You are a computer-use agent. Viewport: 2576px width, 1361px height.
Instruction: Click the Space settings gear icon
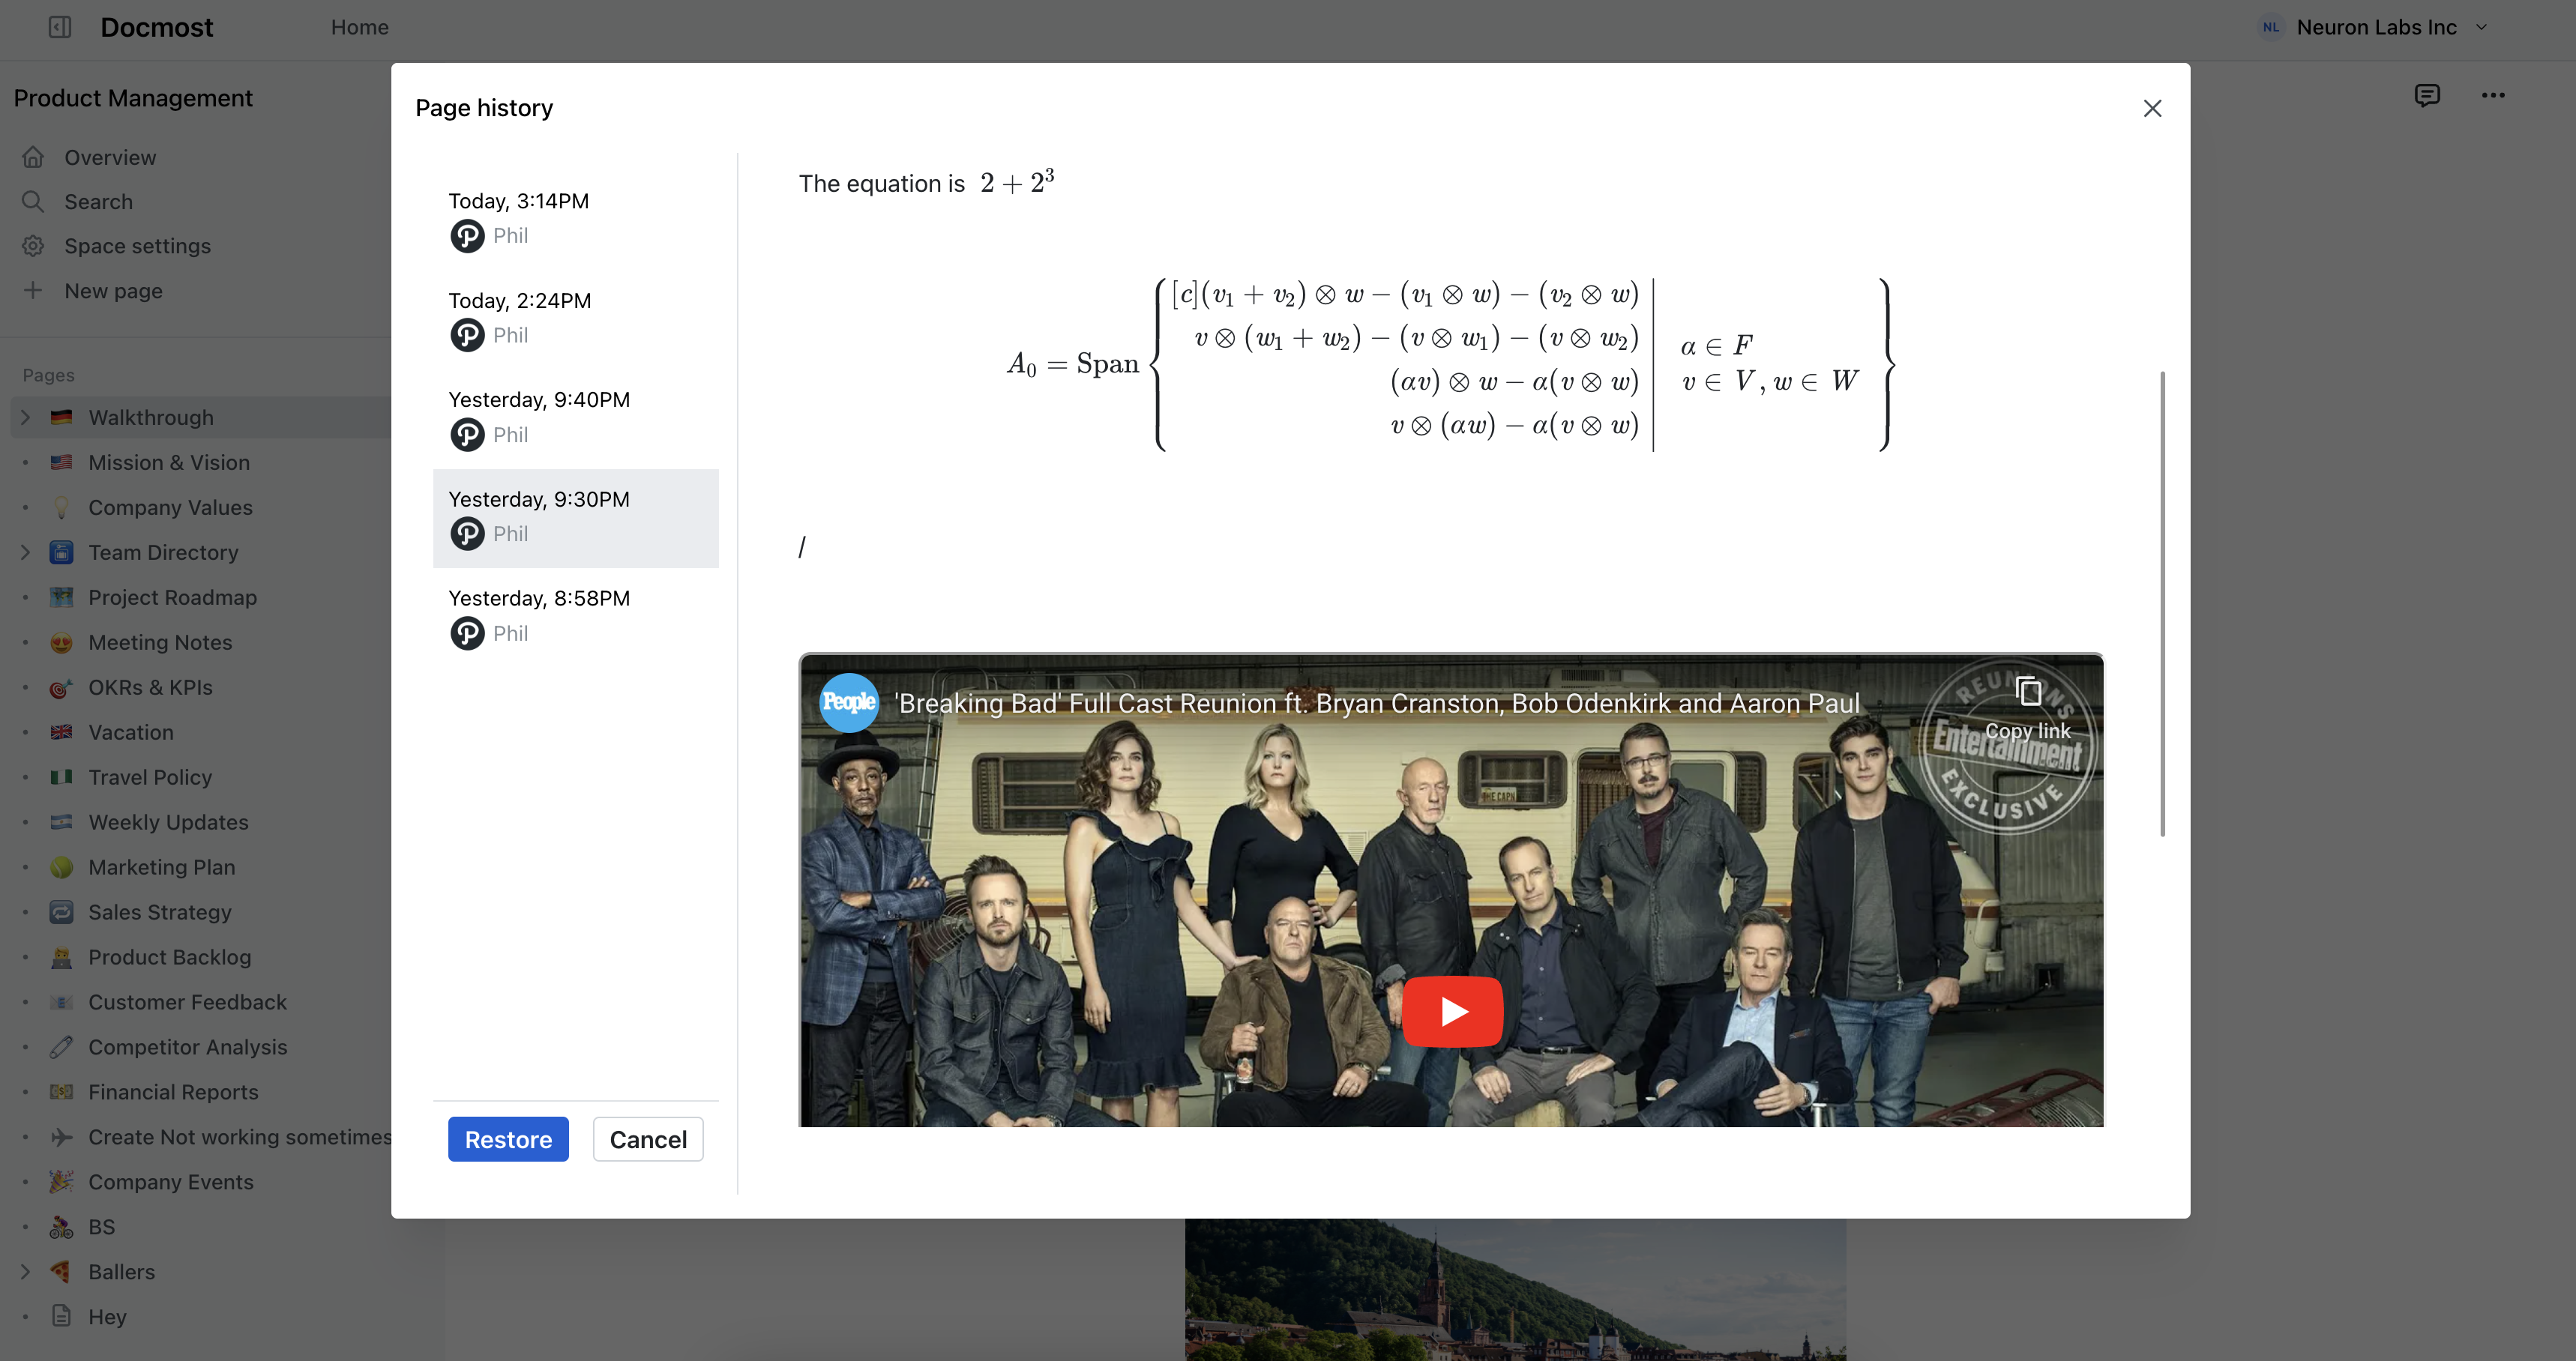(x=33, y=246)
